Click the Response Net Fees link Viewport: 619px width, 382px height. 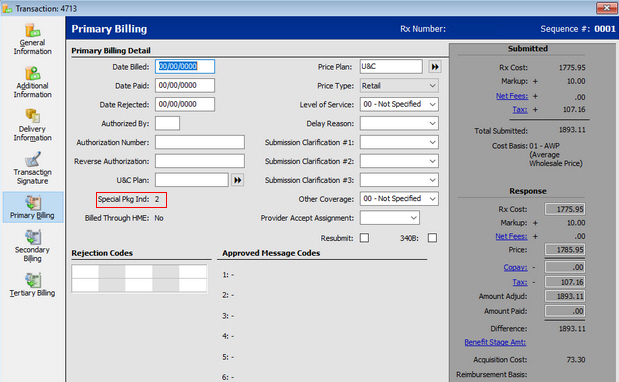[511, 236]
